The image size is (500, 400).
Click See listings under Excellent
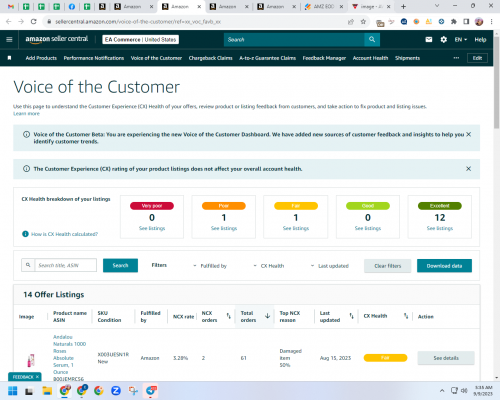coord(440,228)
